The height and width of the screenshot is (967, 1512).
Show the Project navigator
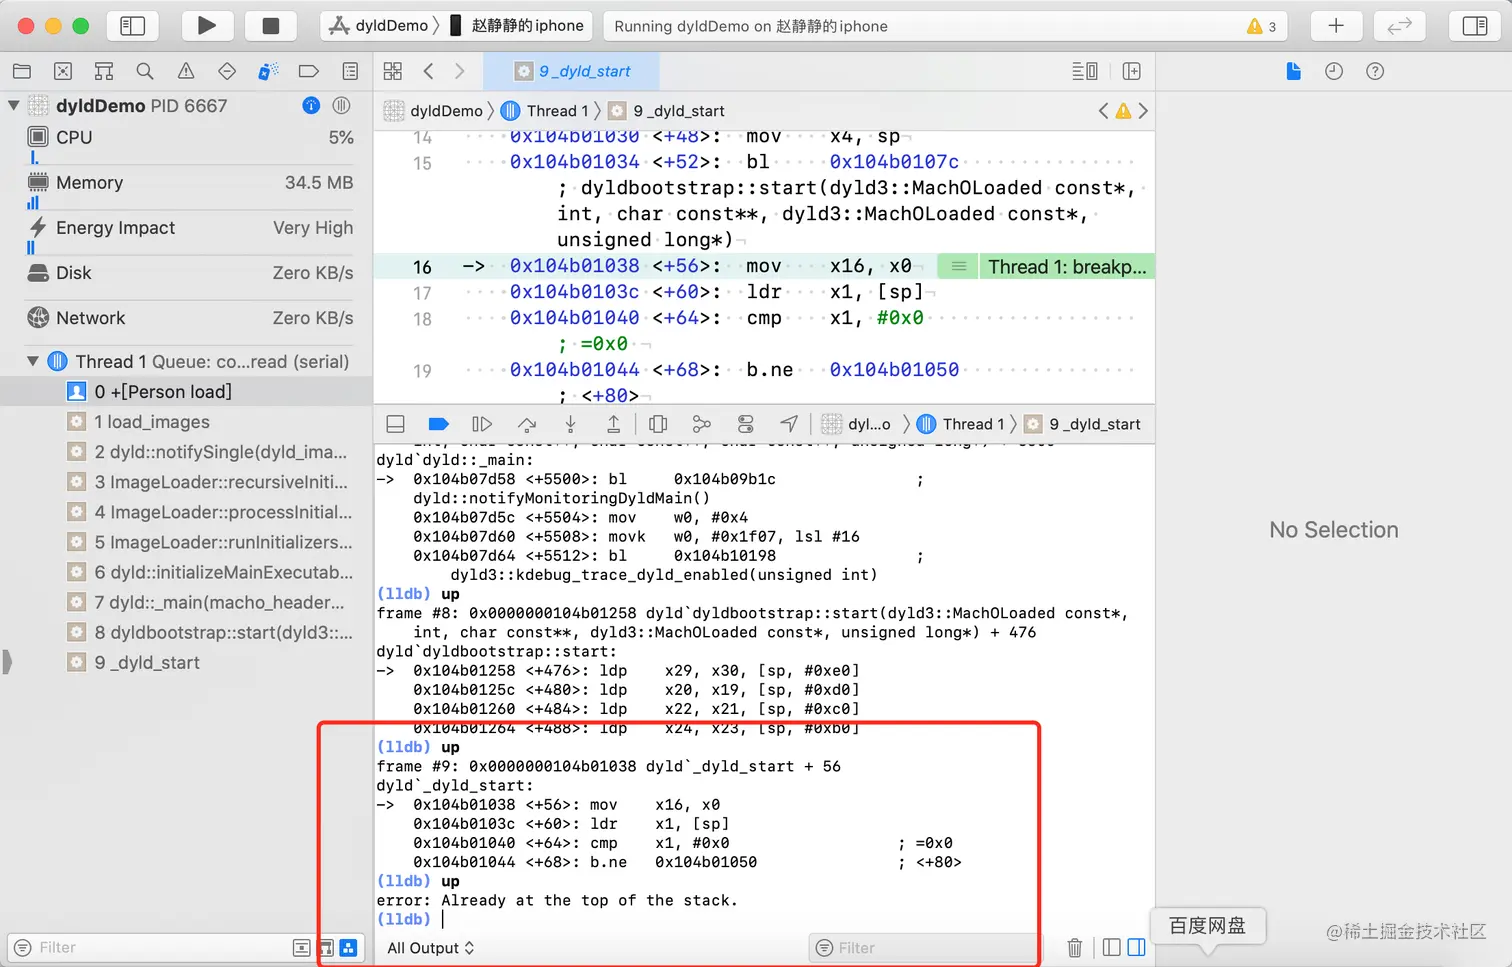22,71
